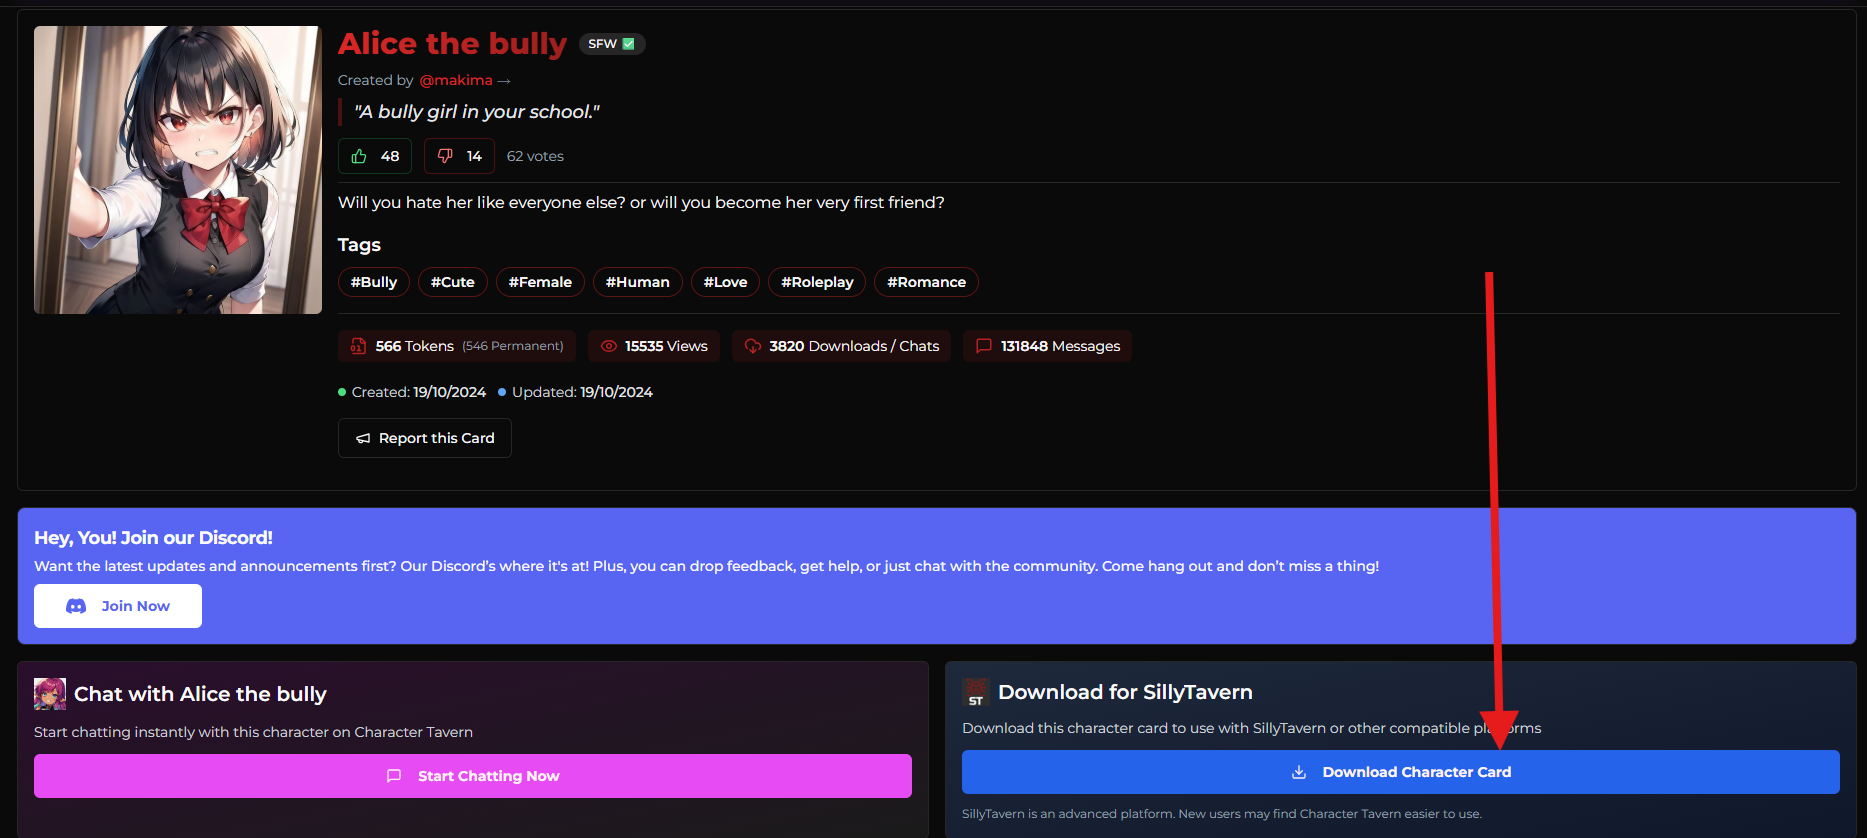Click the "A bully girl in your school." quote
The height and width of the screenshot is (838, 1867).
tap(477, 112)
